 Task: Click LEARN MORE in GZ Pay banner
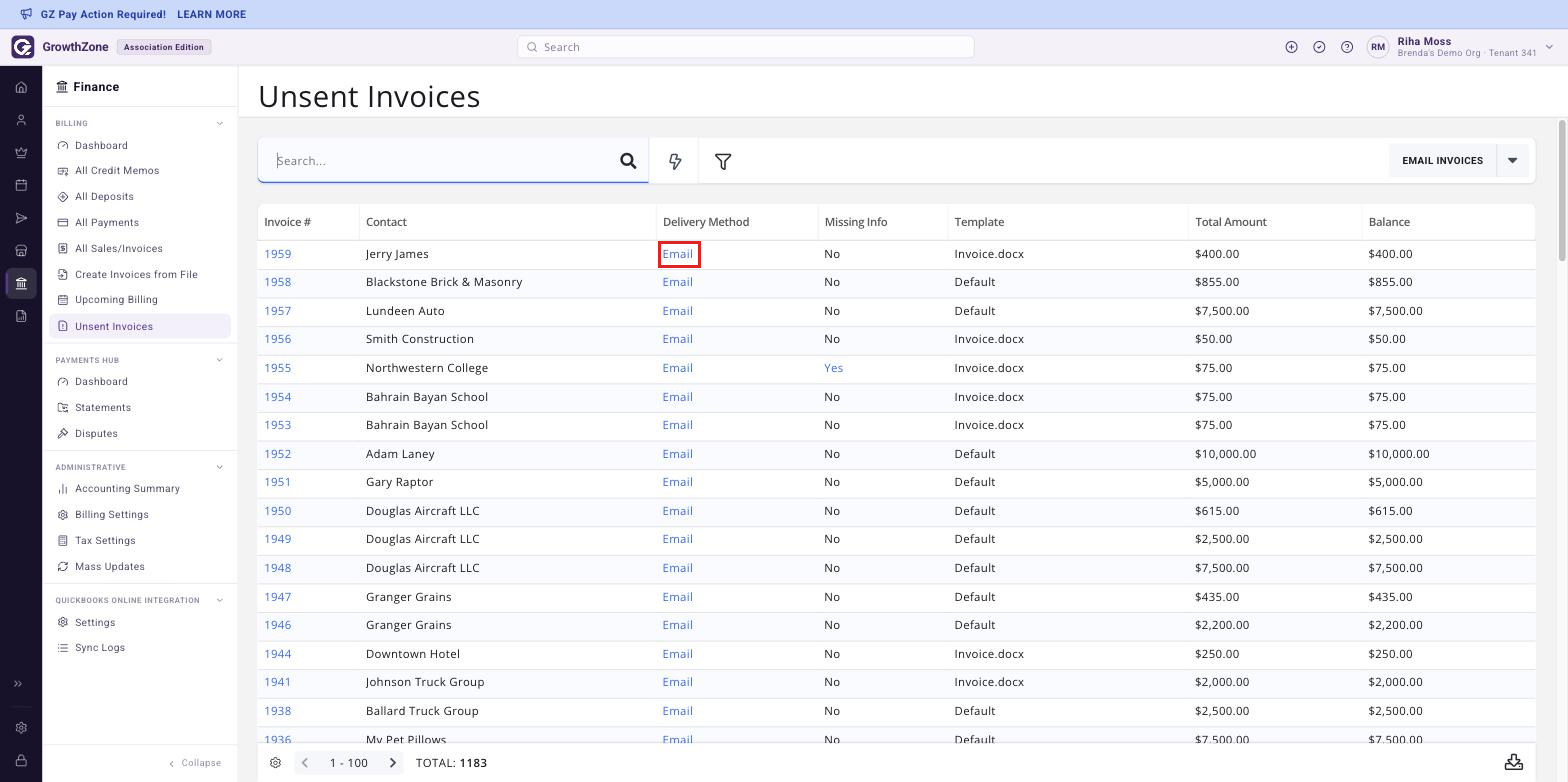[x=211, y=15]
